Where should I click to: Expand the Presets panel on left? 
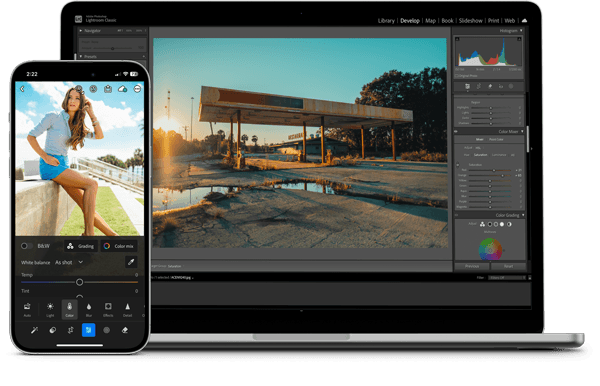pos(81,56)
